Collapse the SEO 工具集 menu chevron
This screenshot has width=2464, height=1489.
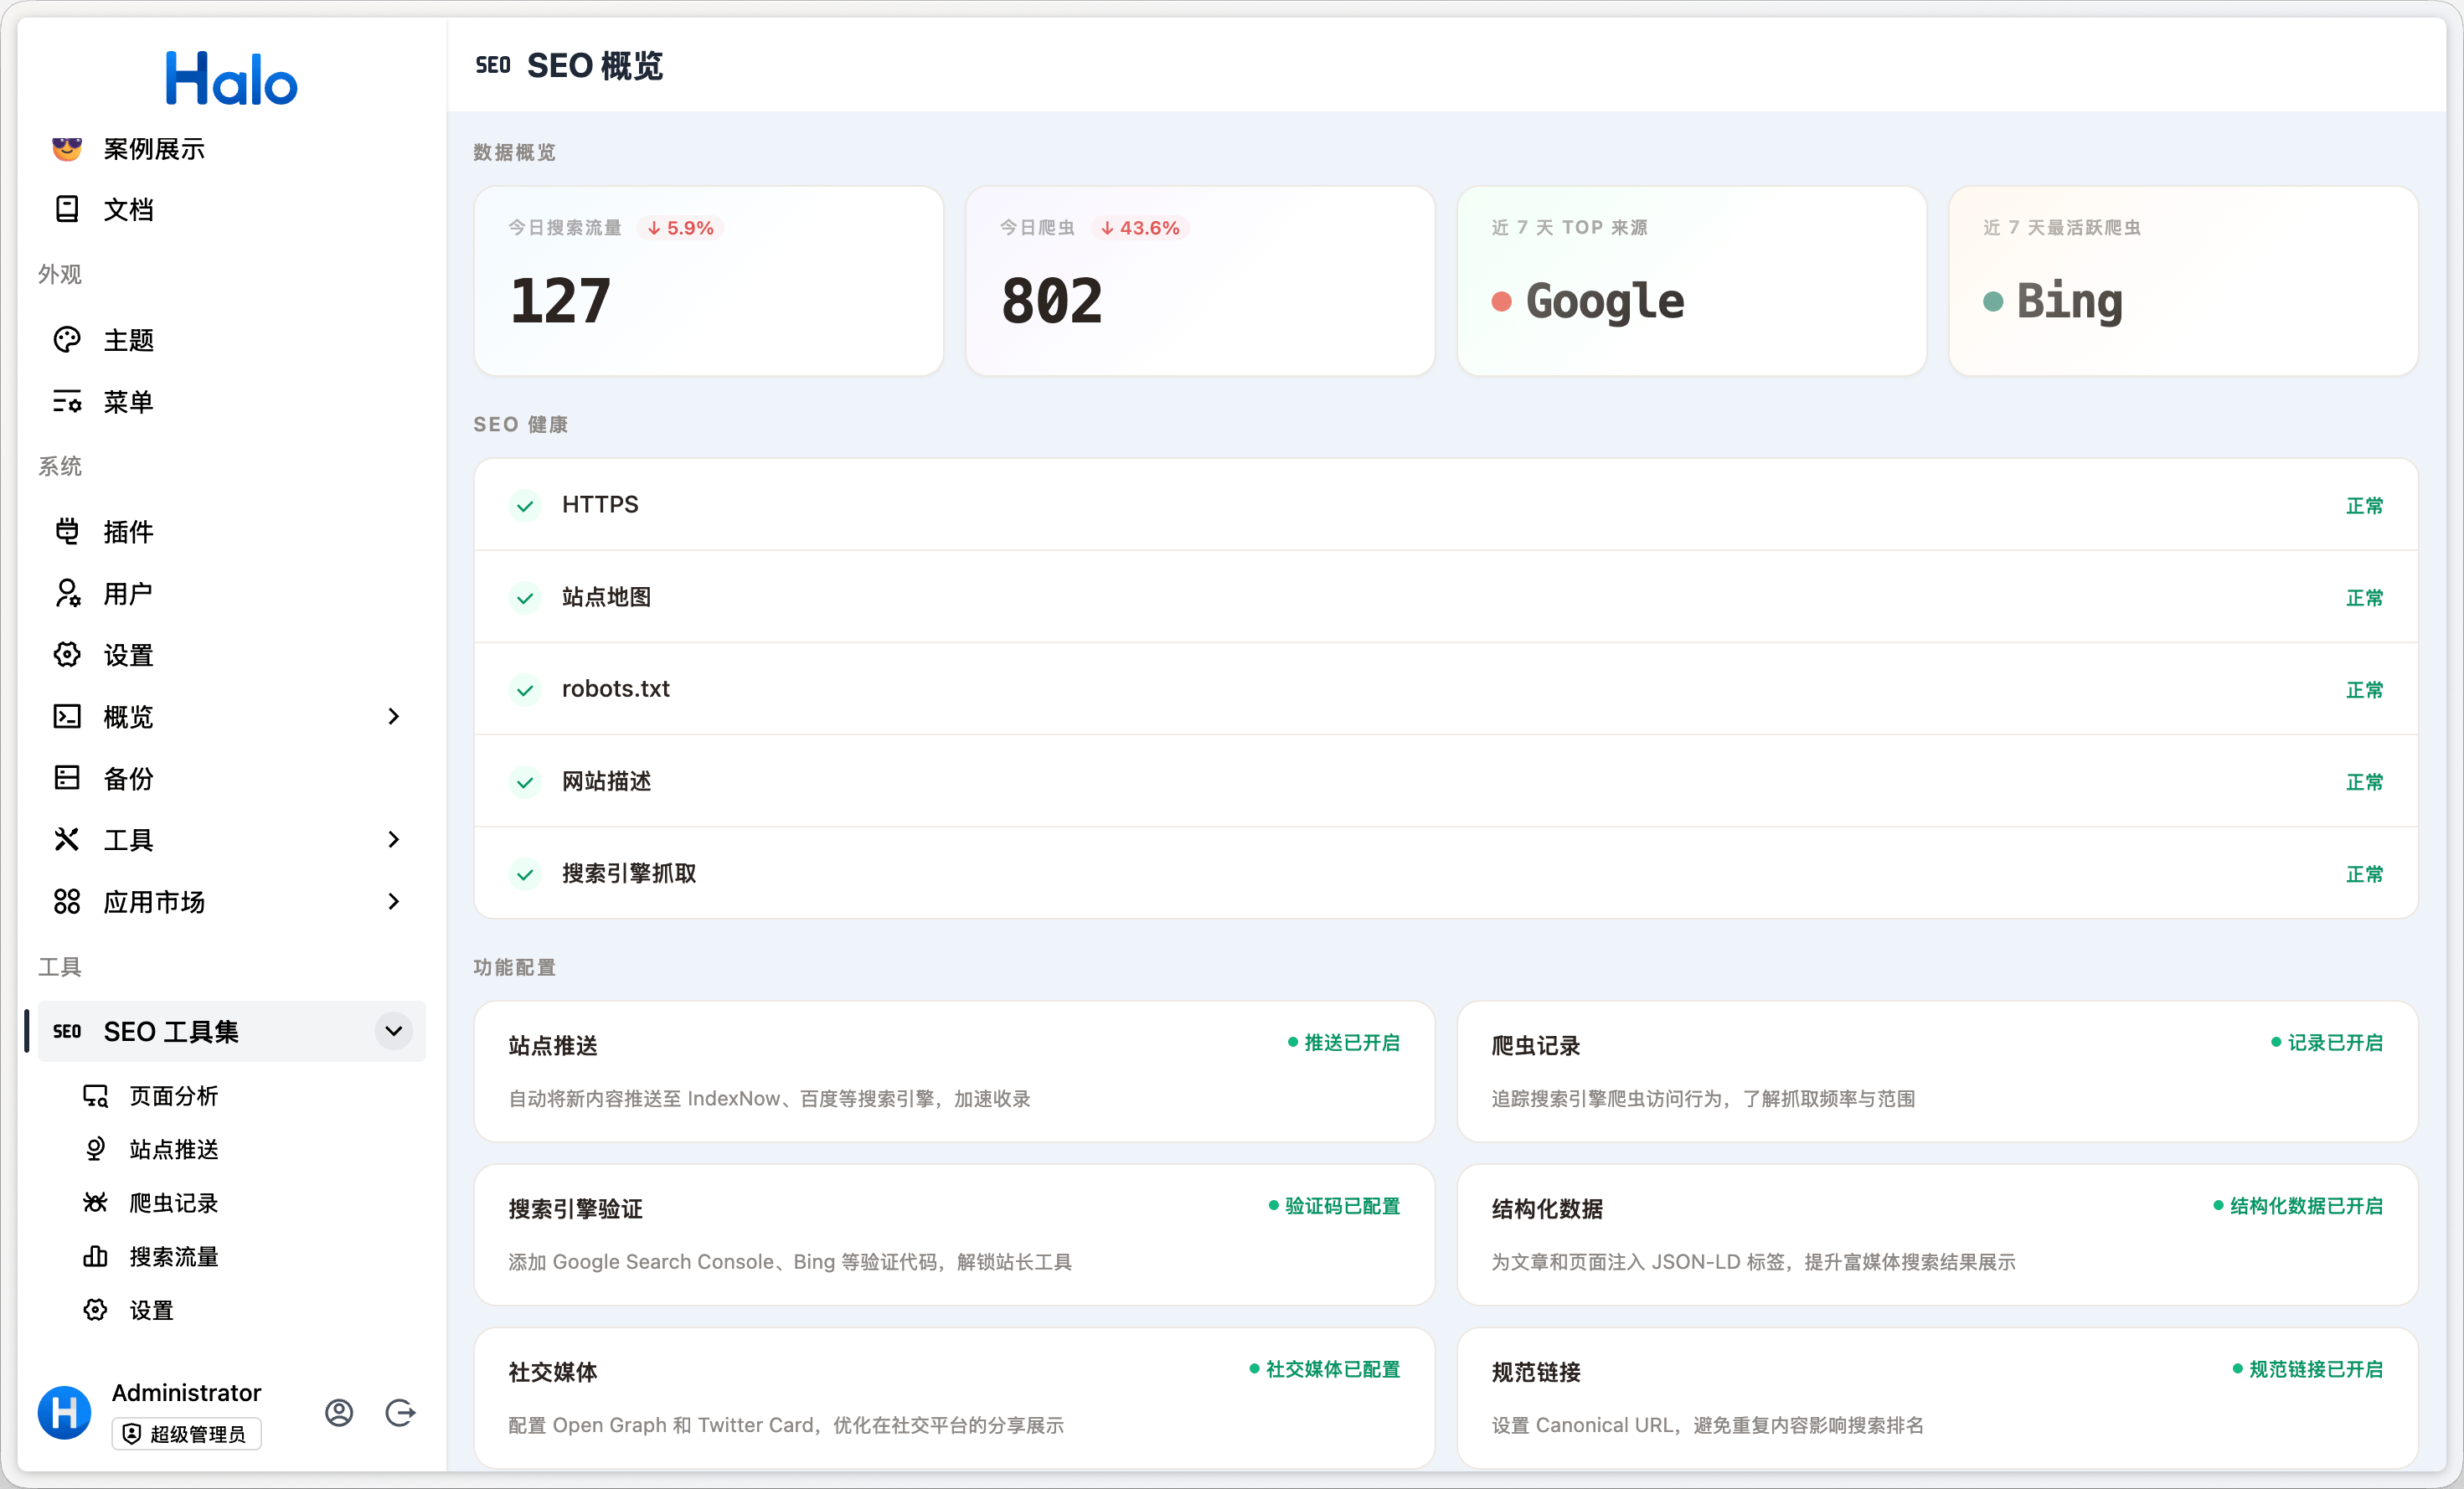393,1030
